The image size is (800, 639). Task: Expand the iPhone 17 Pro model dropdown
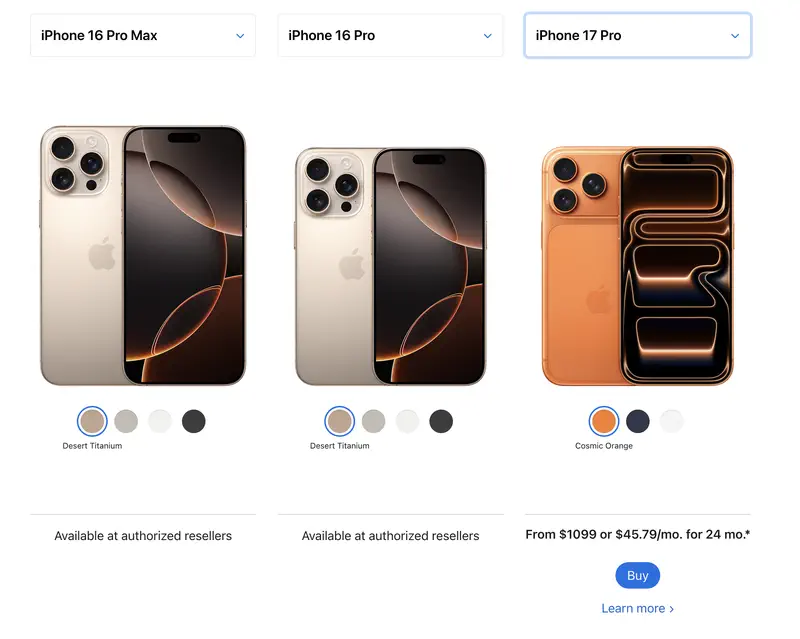638,35
